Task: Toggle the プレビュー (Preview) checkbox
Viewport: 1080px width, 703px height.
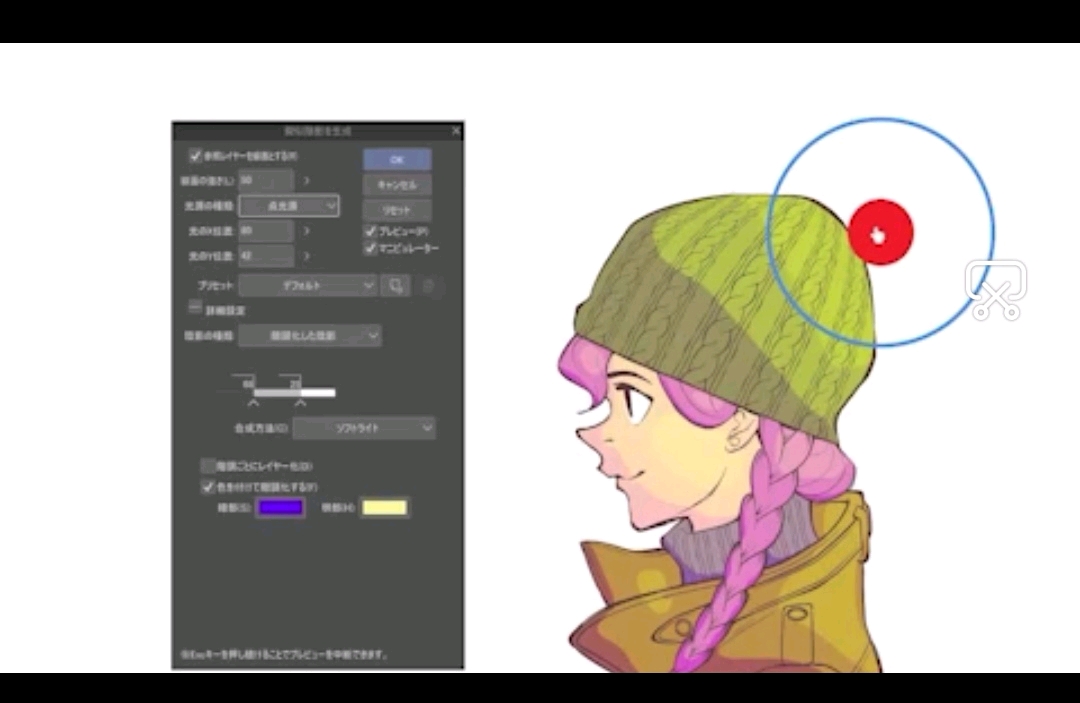Action: tap(371, 231)
